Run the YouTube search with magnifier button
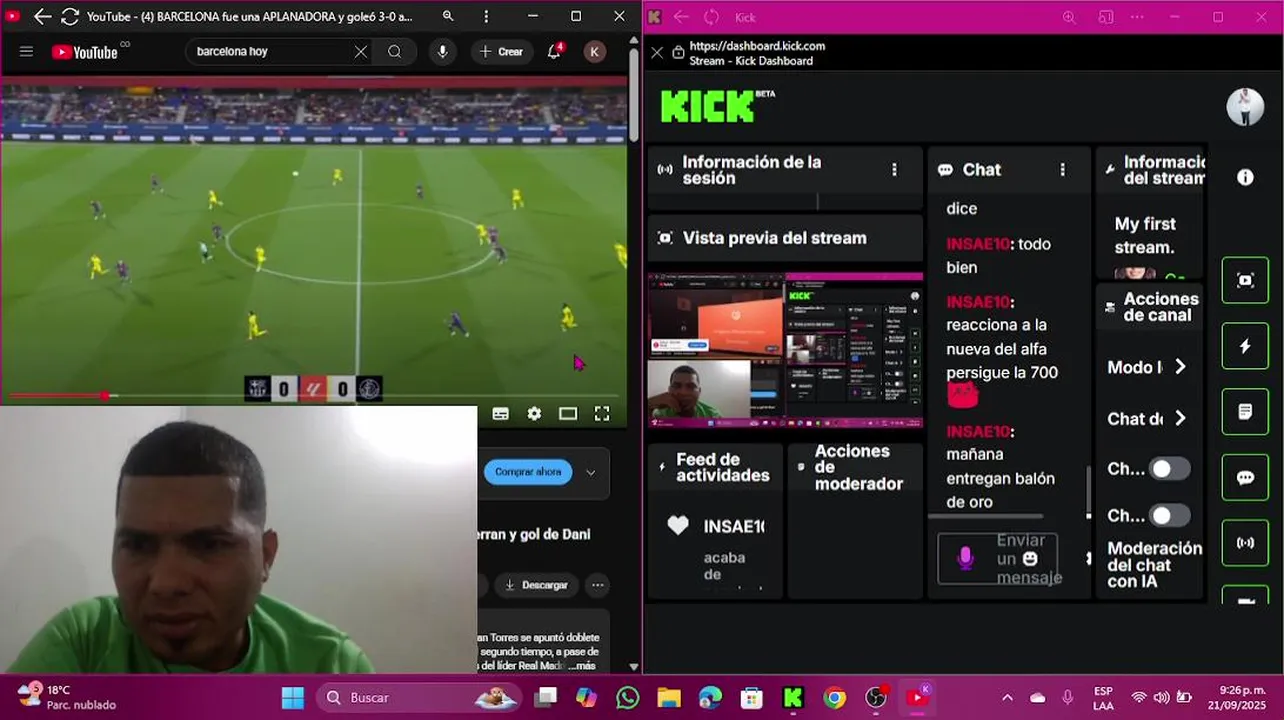The height and width of the screenshot is (720, 1284). pos(394,52)
